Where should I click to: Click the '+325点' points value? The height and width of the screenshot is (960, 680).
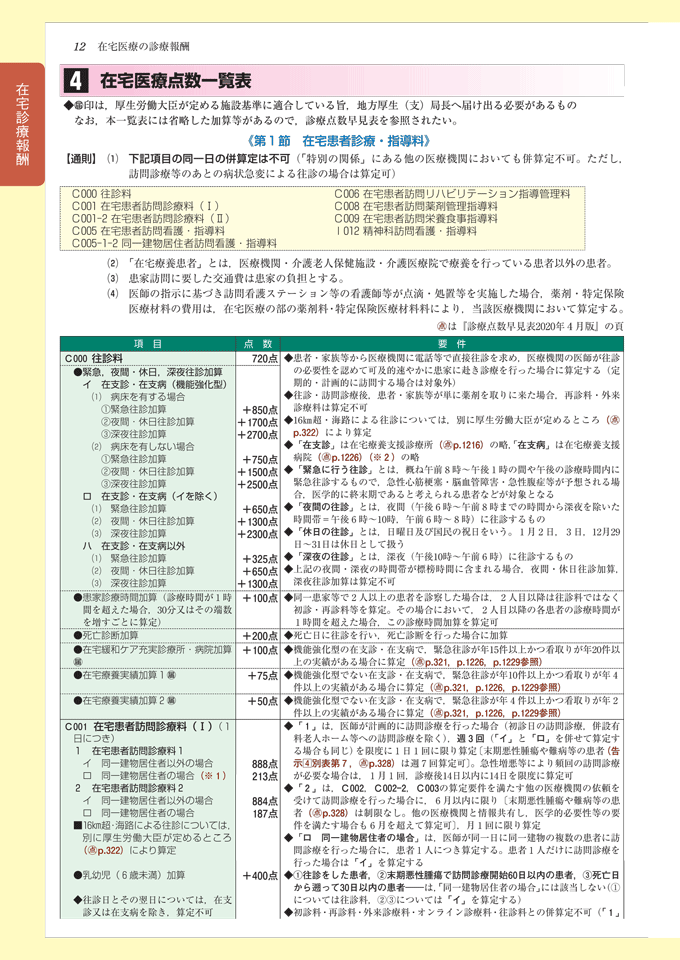point(260,559)
